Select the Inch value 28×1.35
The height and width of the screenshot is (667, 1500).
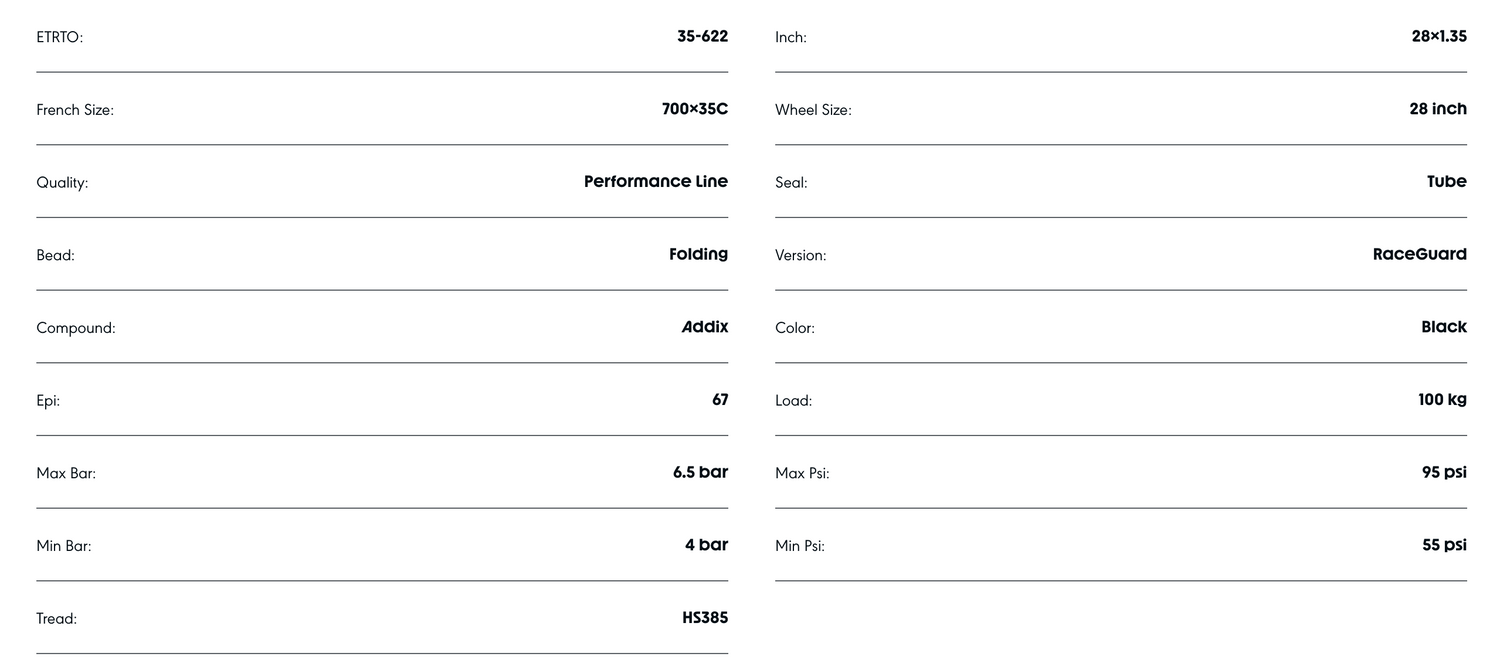click(x=1439, y=37)
